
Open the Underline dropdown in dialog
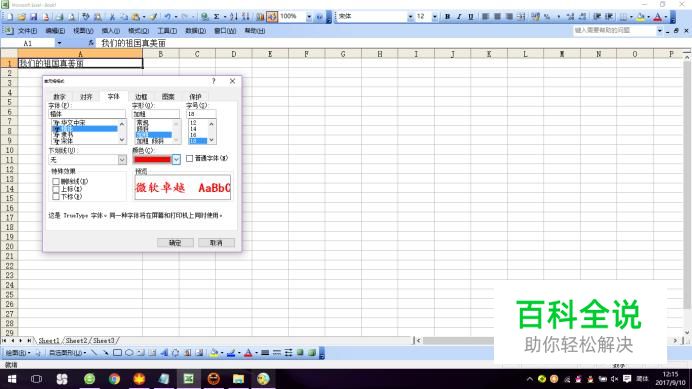click(x=122, y=159)
